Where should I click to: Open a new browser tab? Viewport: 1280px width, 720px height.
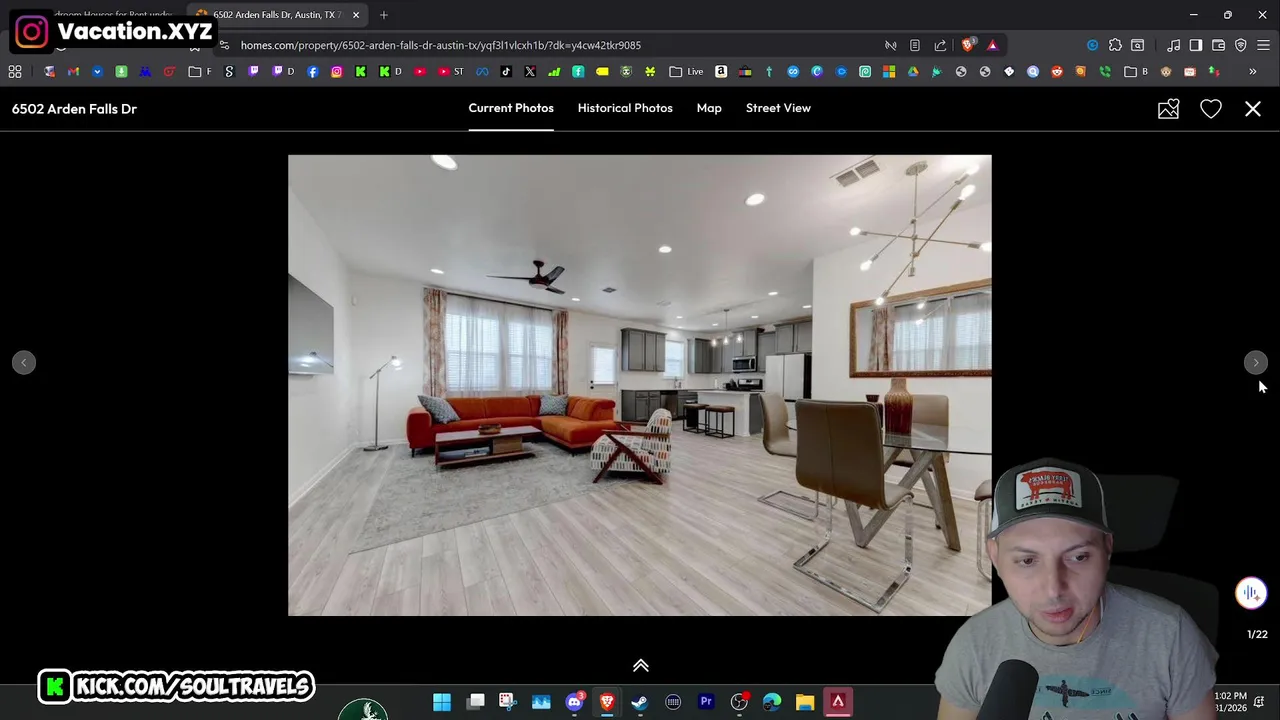384,15
